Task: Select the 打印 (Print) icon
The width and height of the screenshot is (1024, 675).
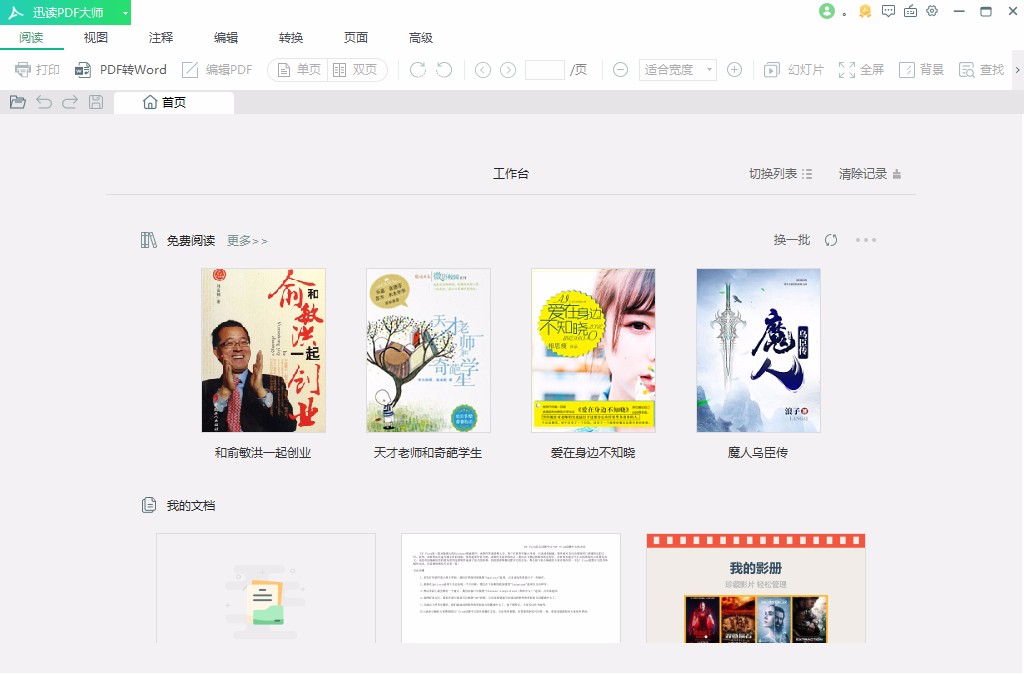Action: click(x=37, y=70)
